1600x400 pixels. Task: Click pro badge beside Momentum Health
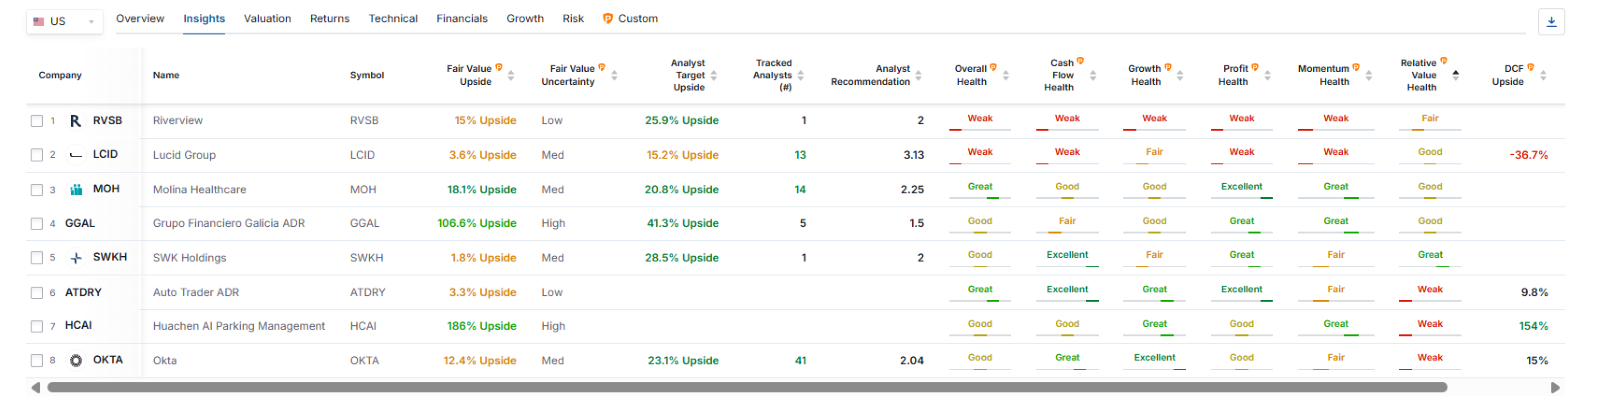pos(1356,67)
